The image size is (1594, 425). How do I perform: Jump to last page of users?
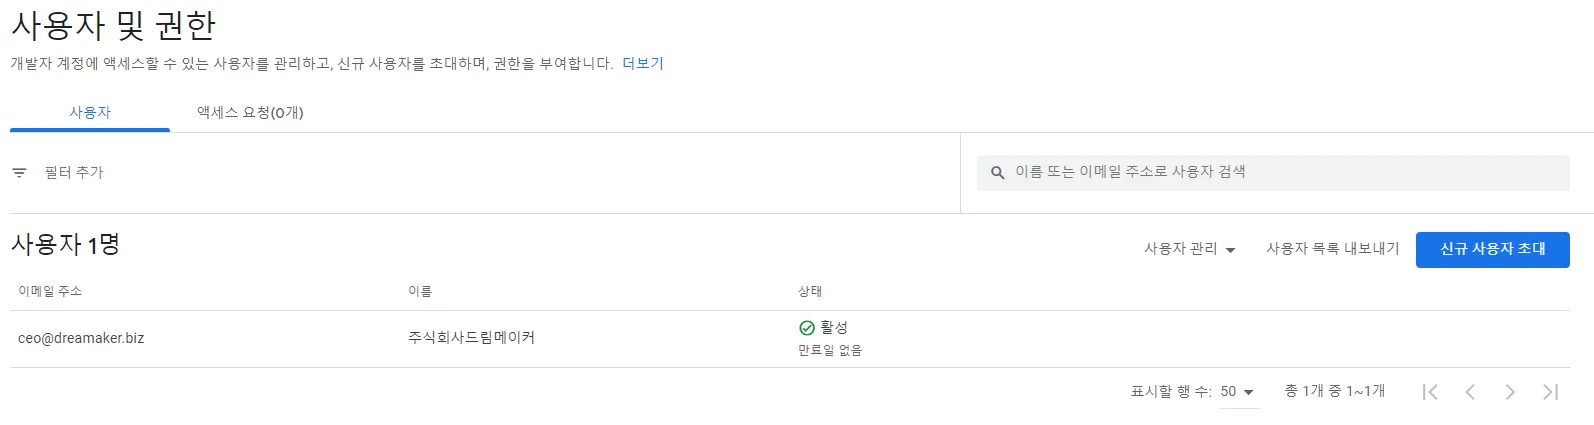tap(1550, 392)
